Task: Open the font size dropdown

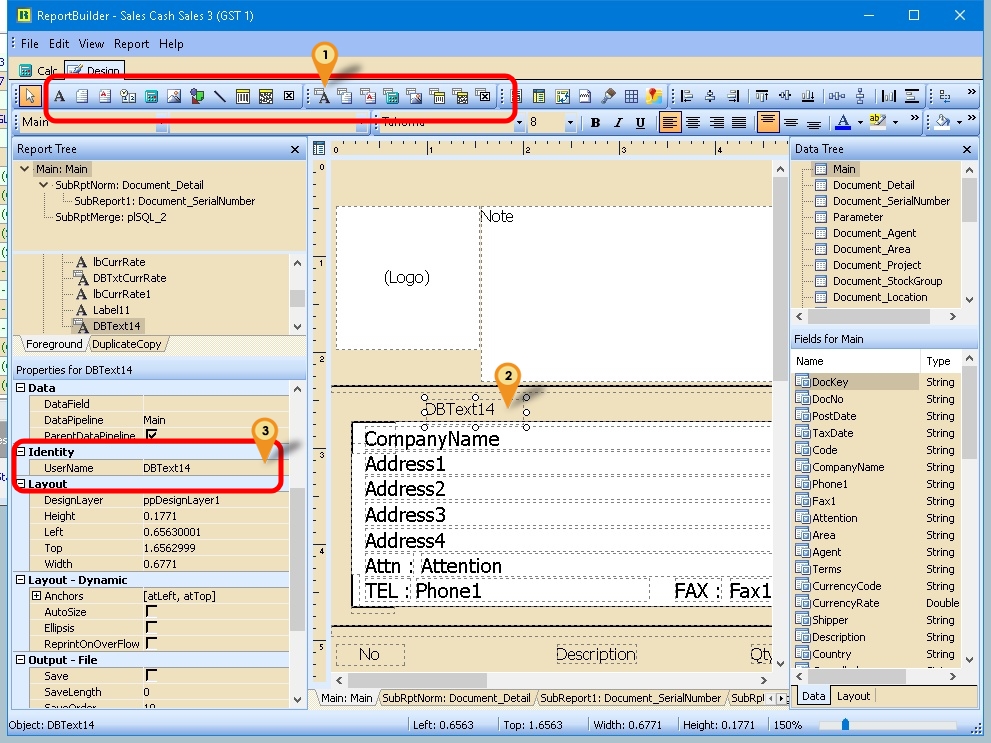Action: [x=571, y=123]
